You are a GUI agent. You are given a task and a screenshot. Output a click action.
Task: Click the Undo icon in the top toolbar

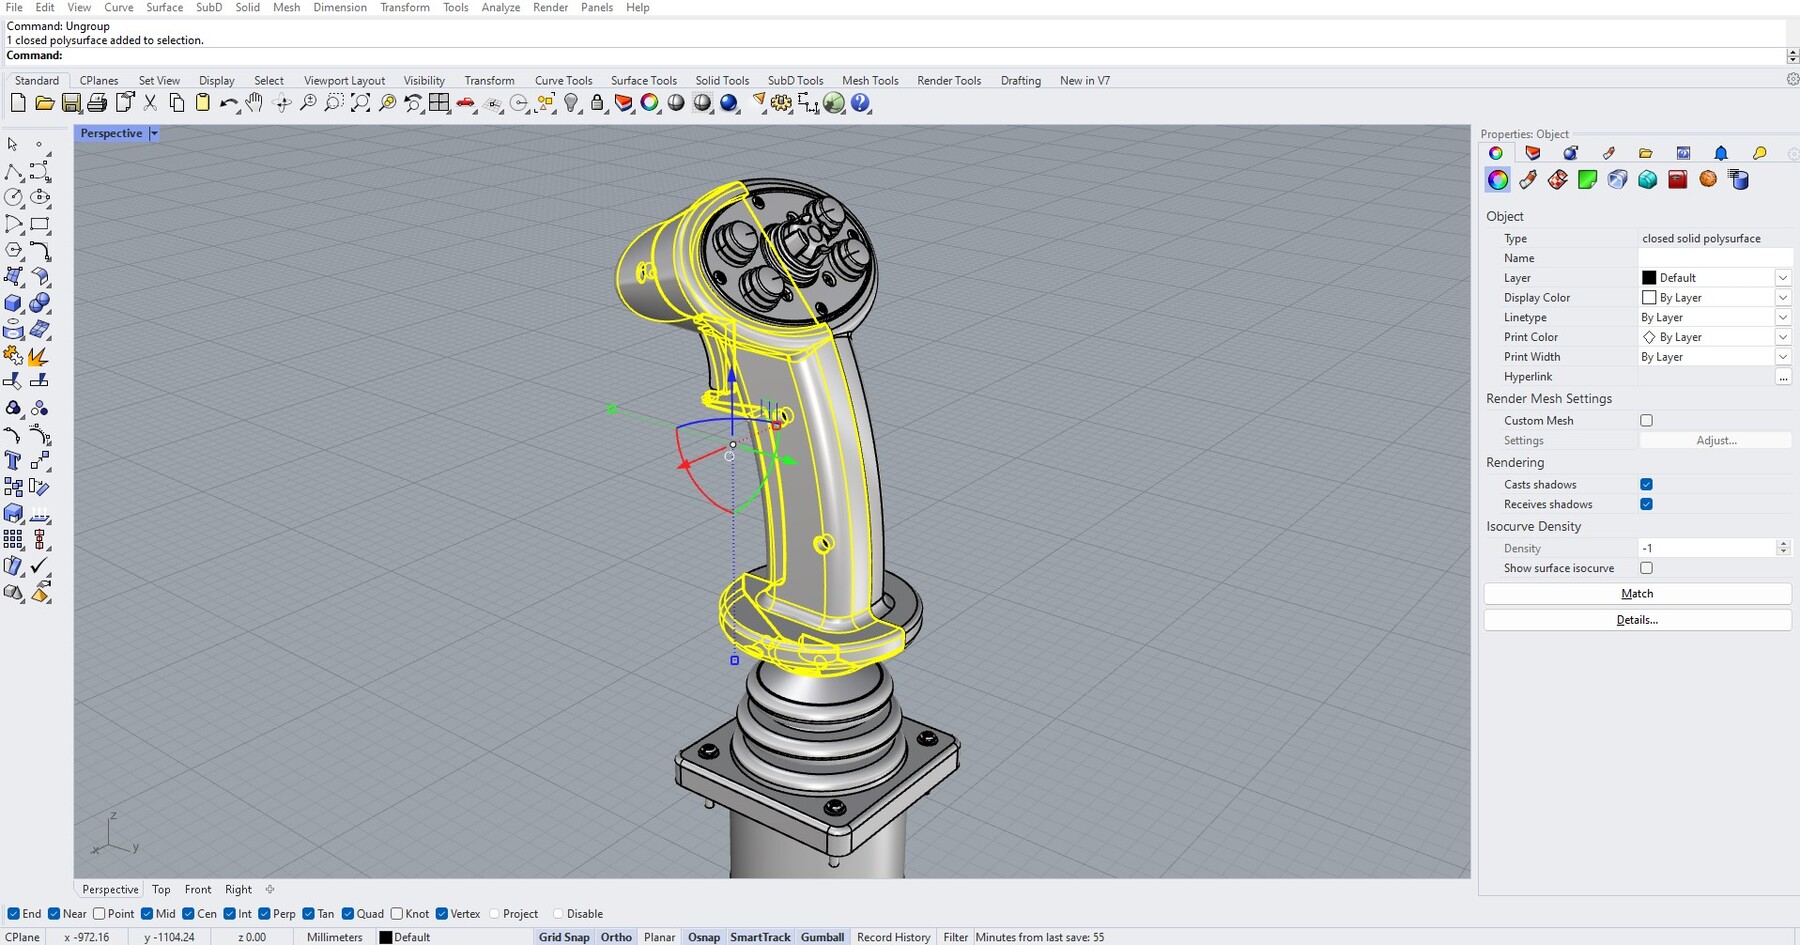[x=228, y=103]
